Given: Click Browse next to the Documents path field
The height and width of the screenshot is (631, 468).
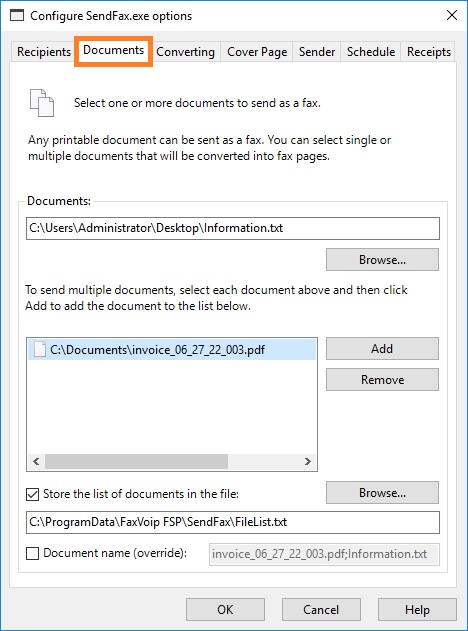Looking at the screenshot, I should (x=382, y=260).
